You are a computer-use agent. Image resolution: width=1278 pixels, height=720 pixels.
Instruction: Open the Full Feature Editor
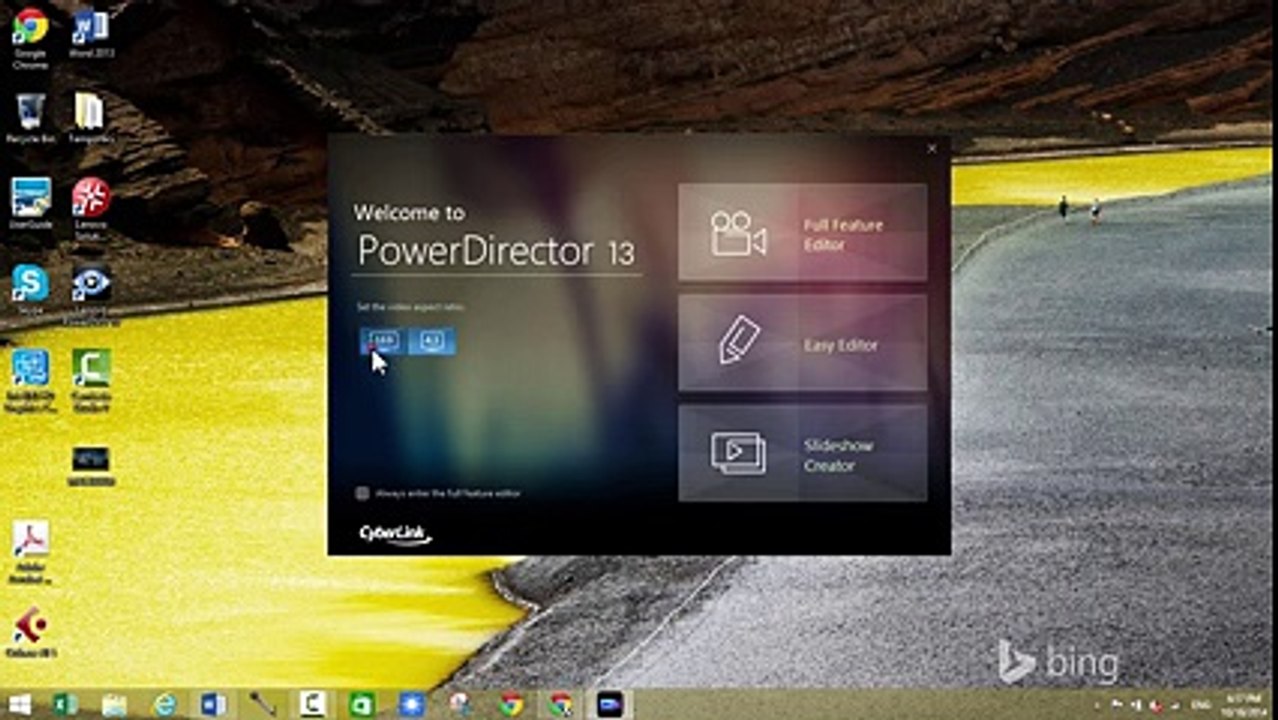[802, 232]
